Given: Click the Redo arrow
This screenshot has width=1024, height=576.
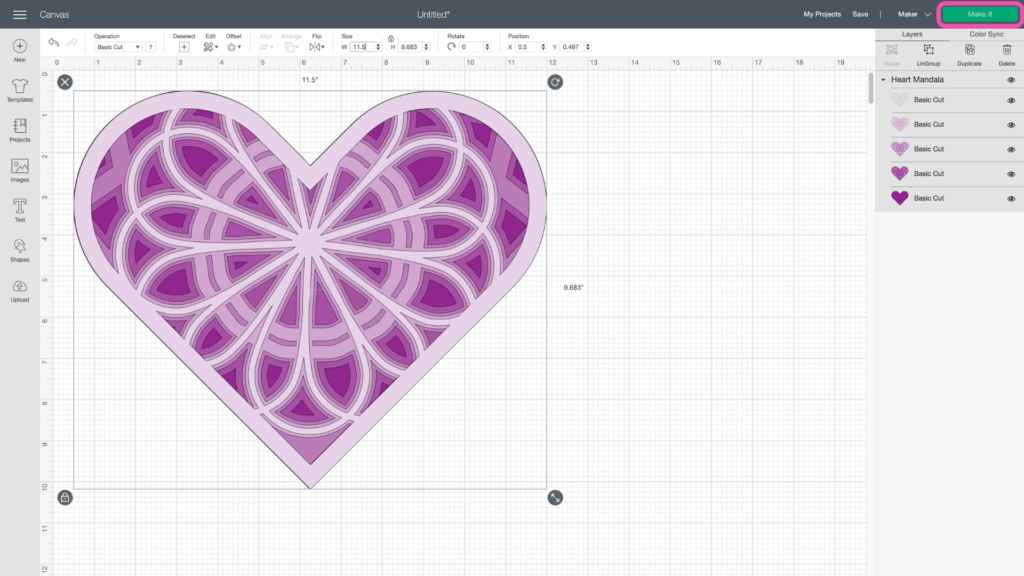Looking at the screenshot, I should (x=72, y=42).
